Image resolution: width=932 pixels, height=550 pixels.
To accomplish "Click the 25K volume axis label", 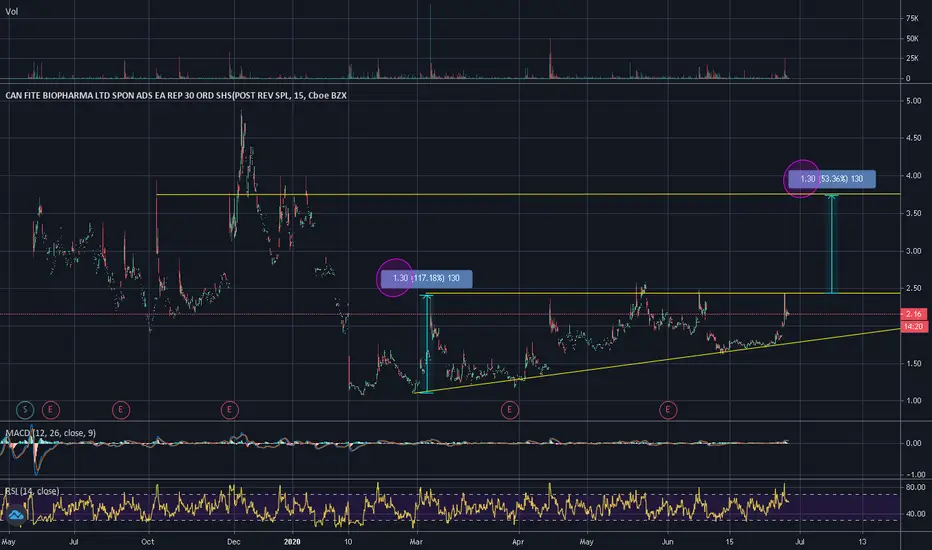I will pyautogui.click(x=912, y=58).
